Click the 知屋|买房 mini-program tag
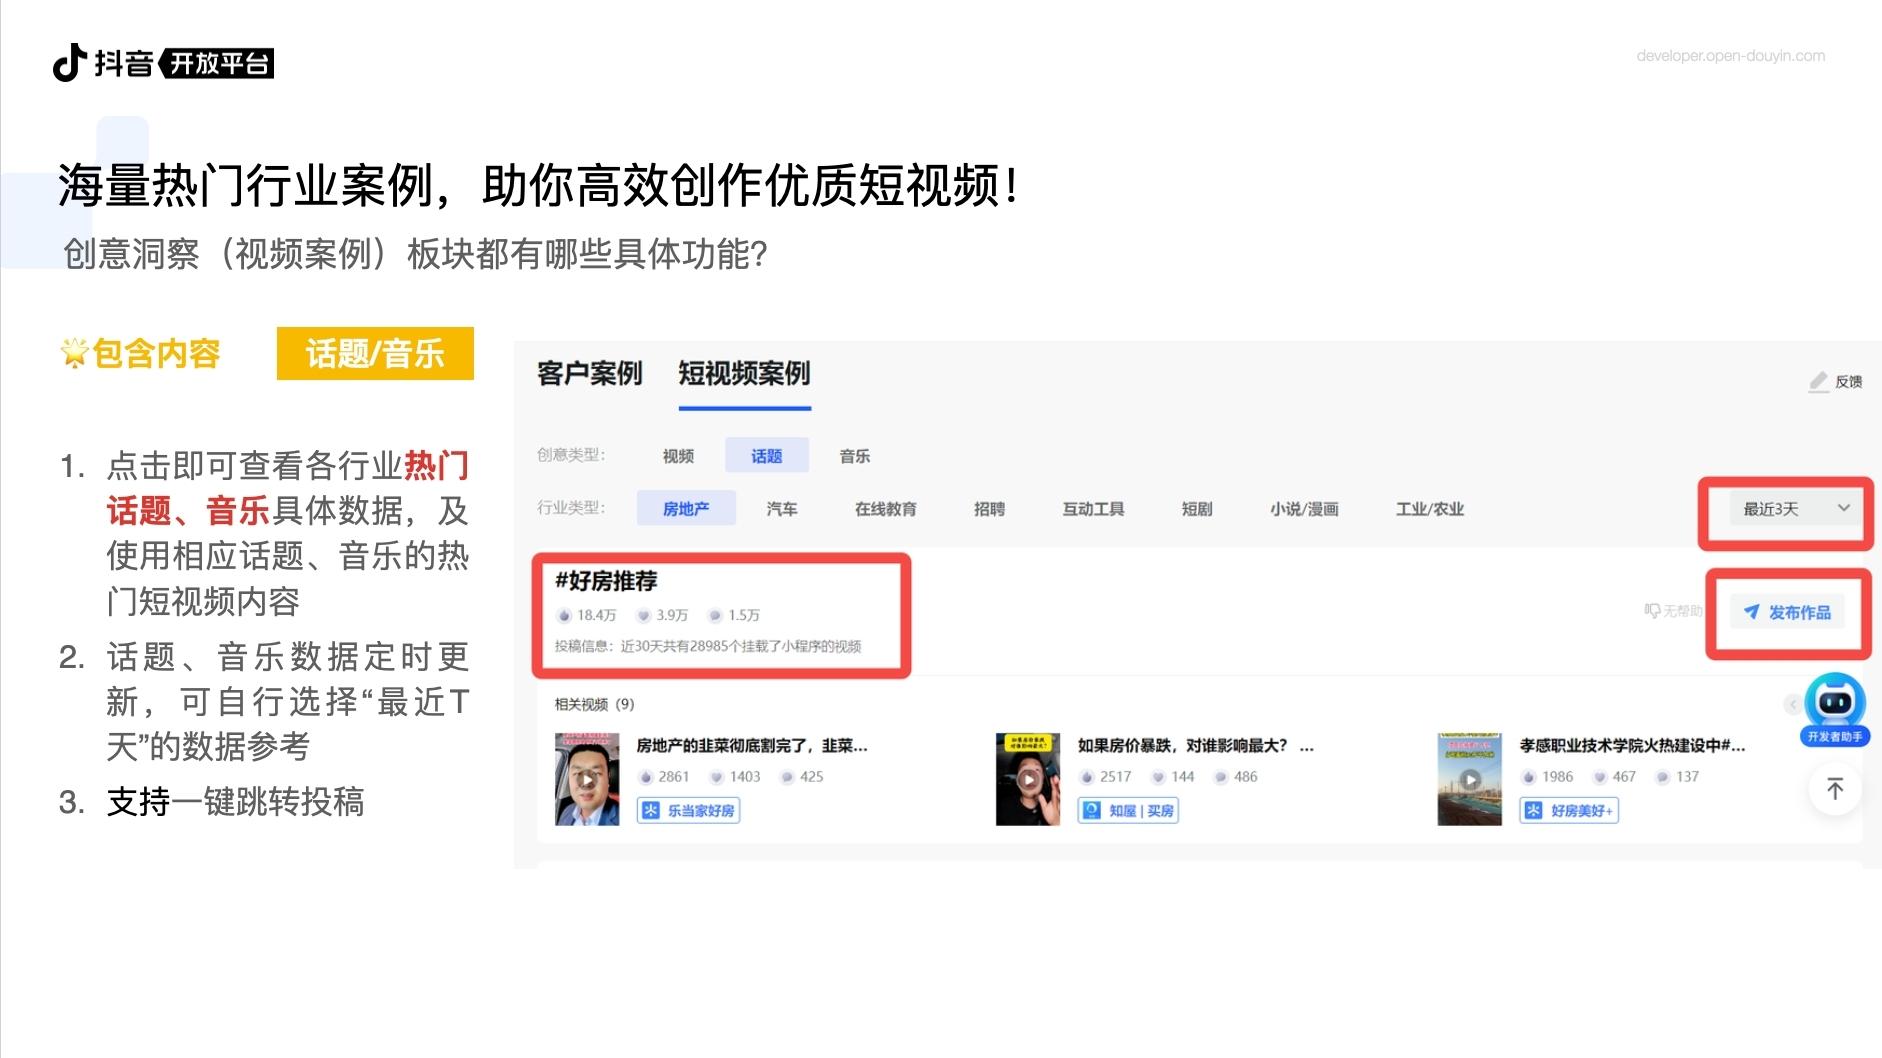The height and width of the screenshot is (1058, 1882). pyautogui.click(x=1128, y=810)
